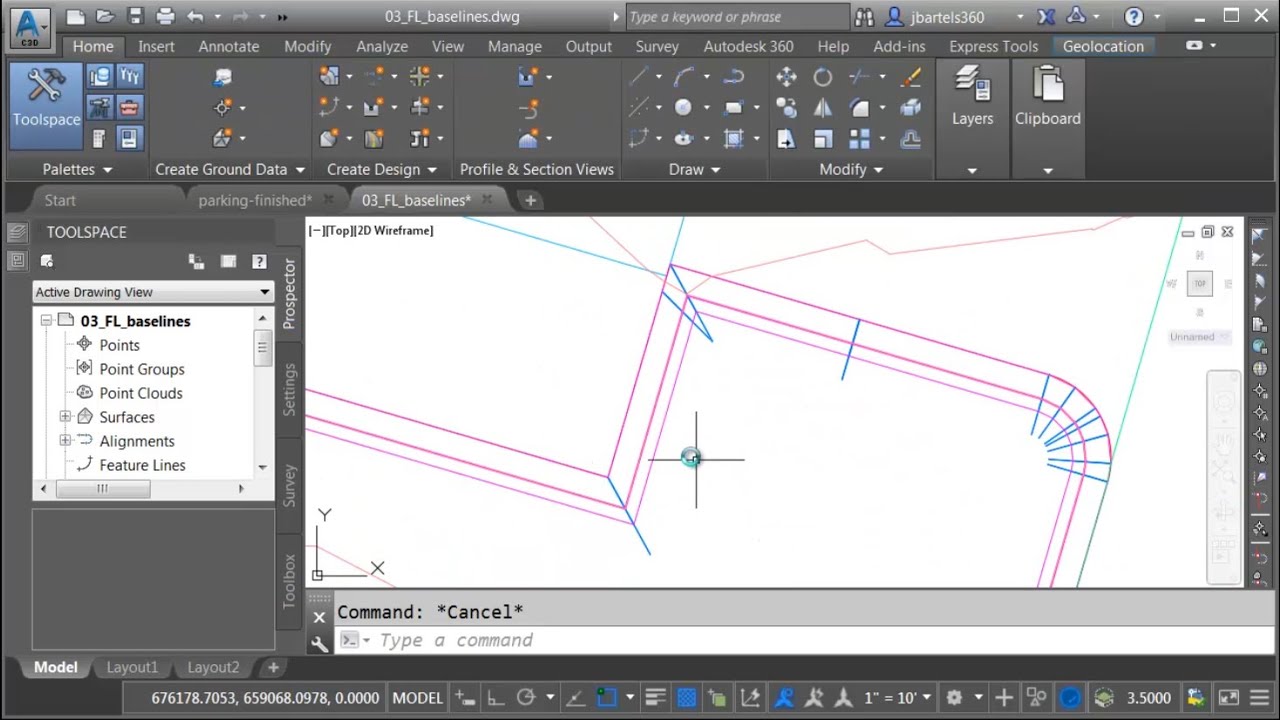Expand the Alignments tree node
This screenshot has height=720, width=1280.
pos(65,441)
